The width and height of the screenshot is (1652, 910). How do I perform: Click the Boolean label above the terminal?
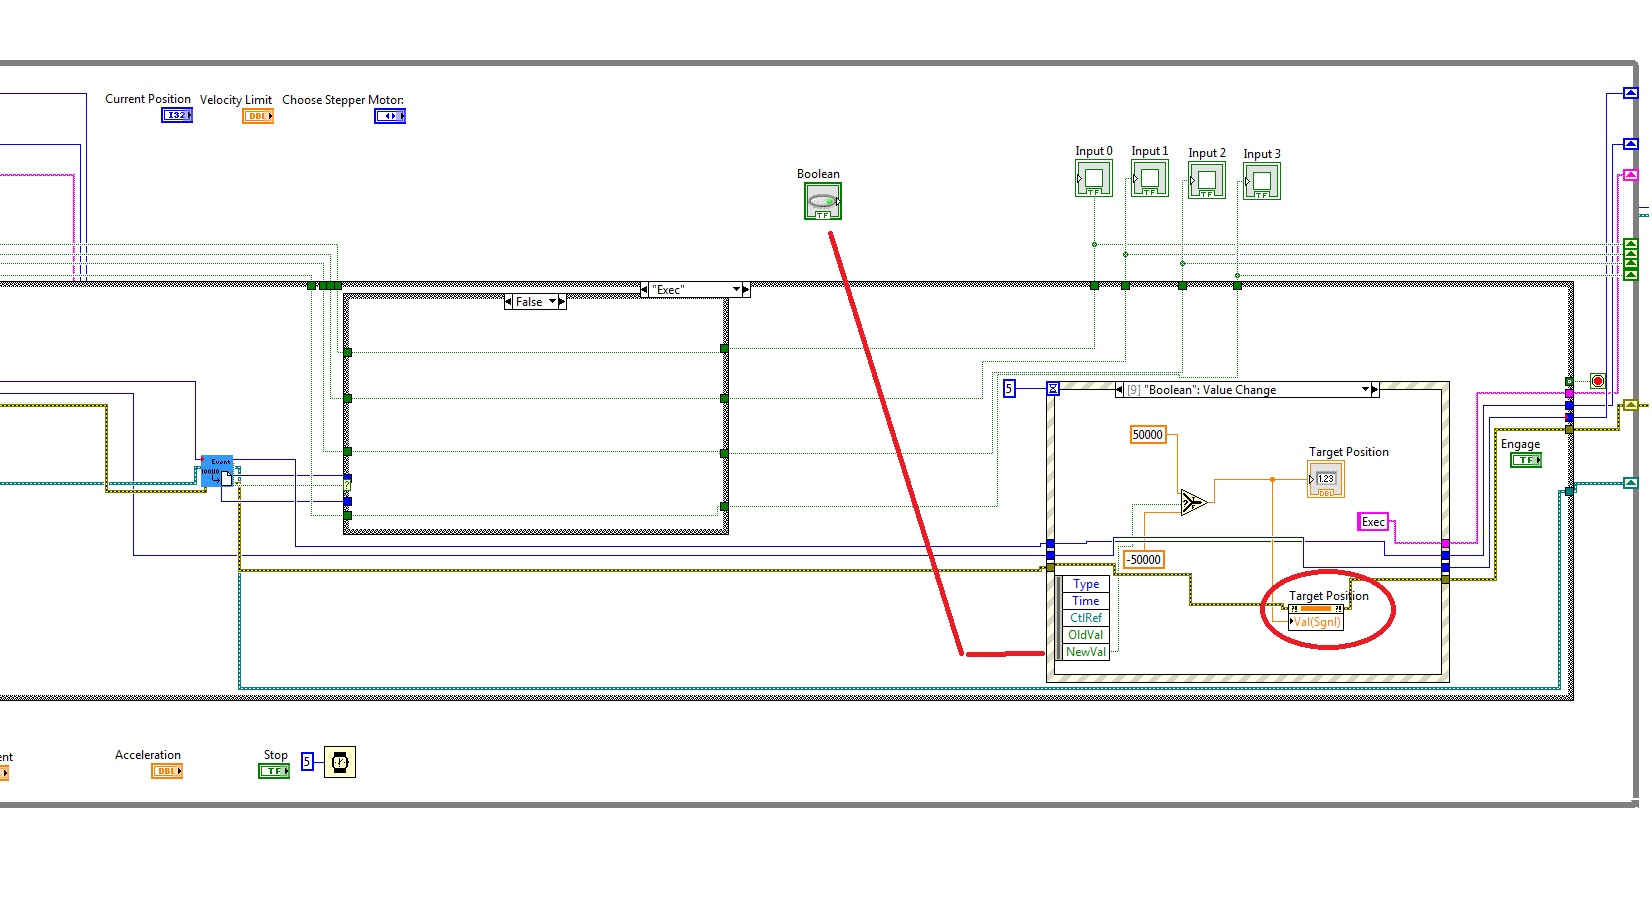click(818, 174)
